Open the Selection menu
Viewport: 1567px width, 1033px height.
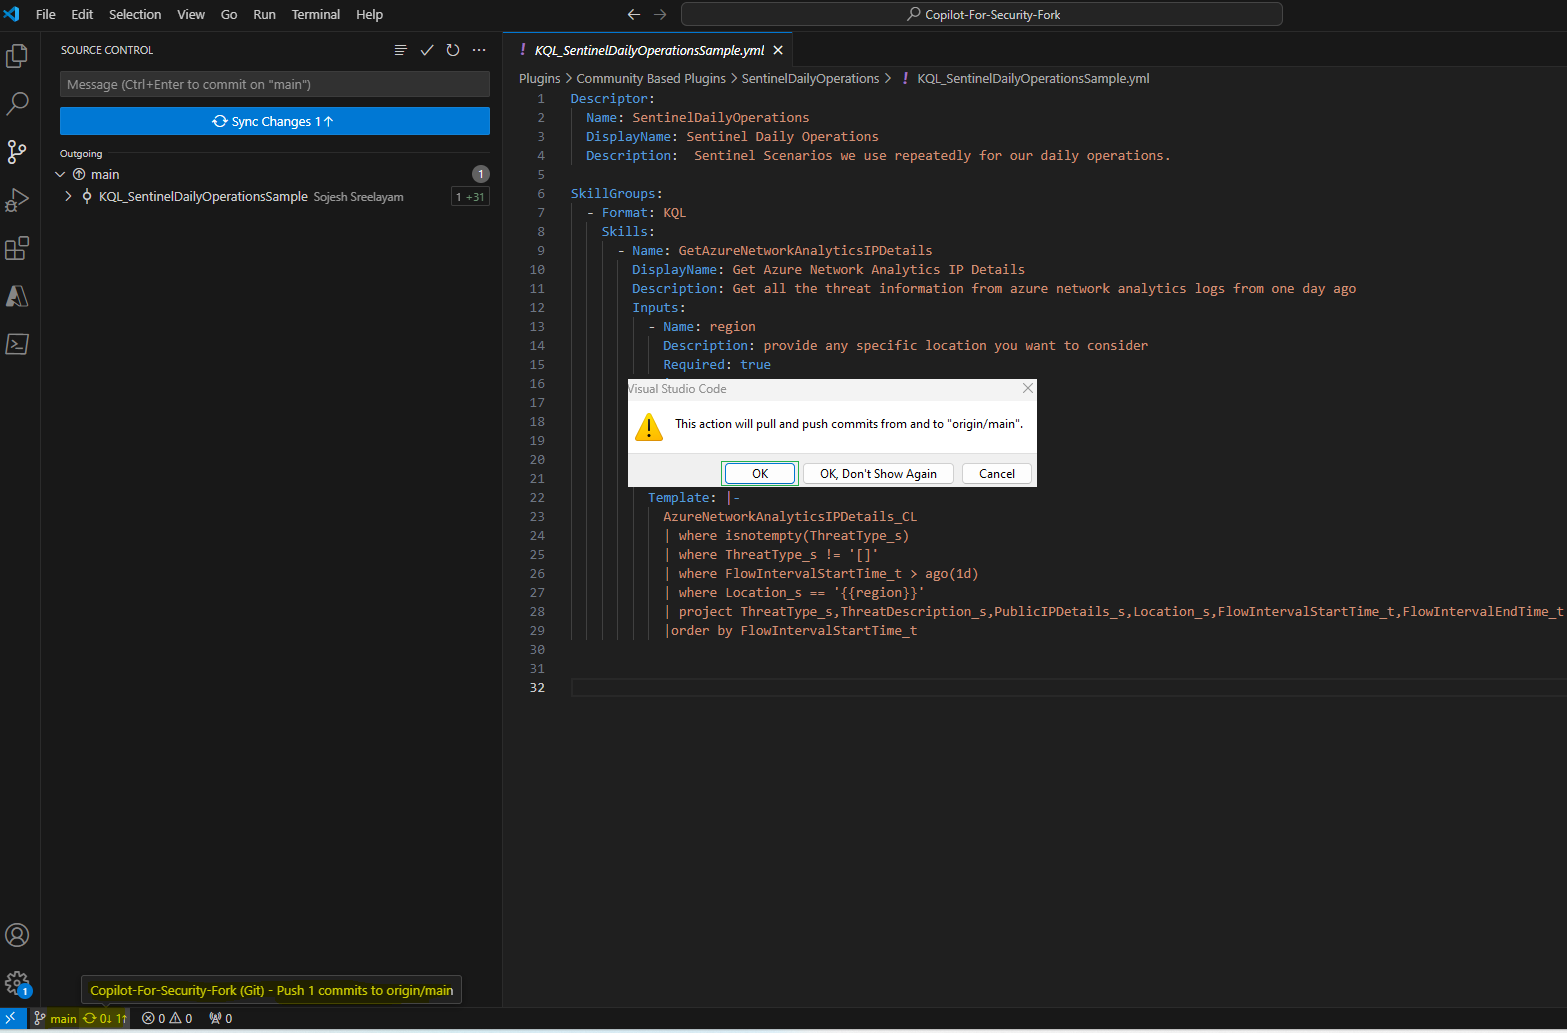click(x=135, y=14)
